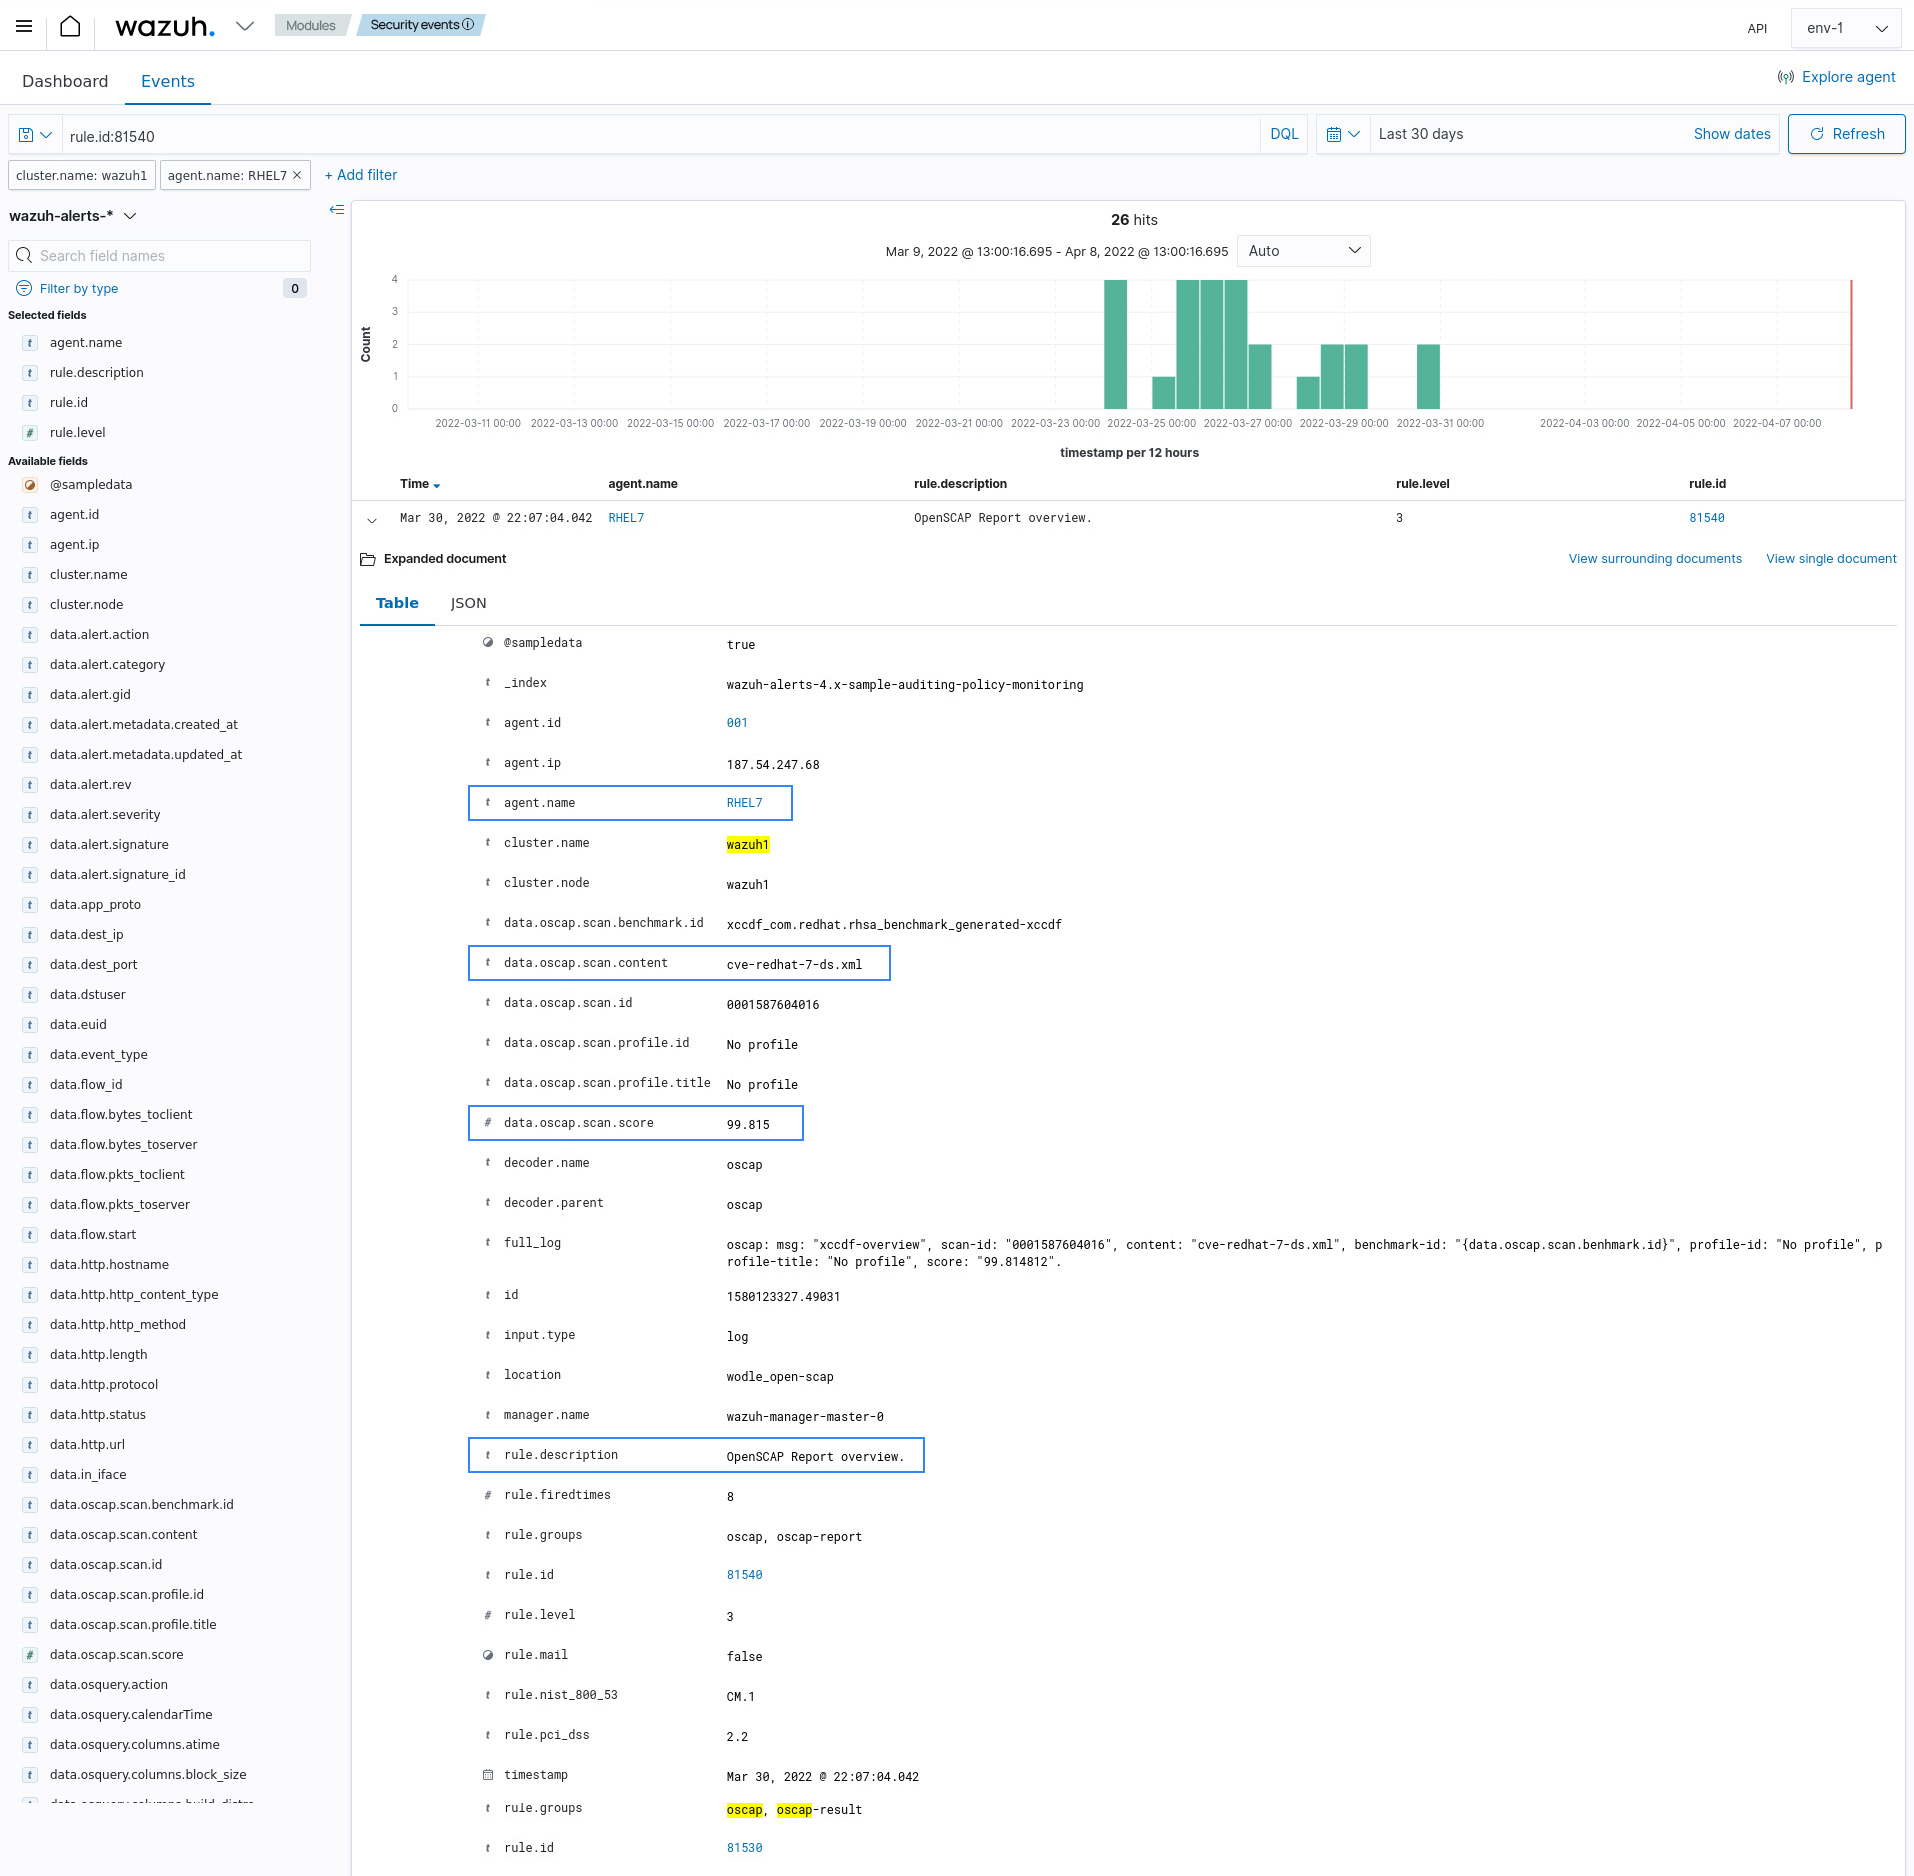
Task: Switch to the Dashboard tab
Action: (65, 81)
